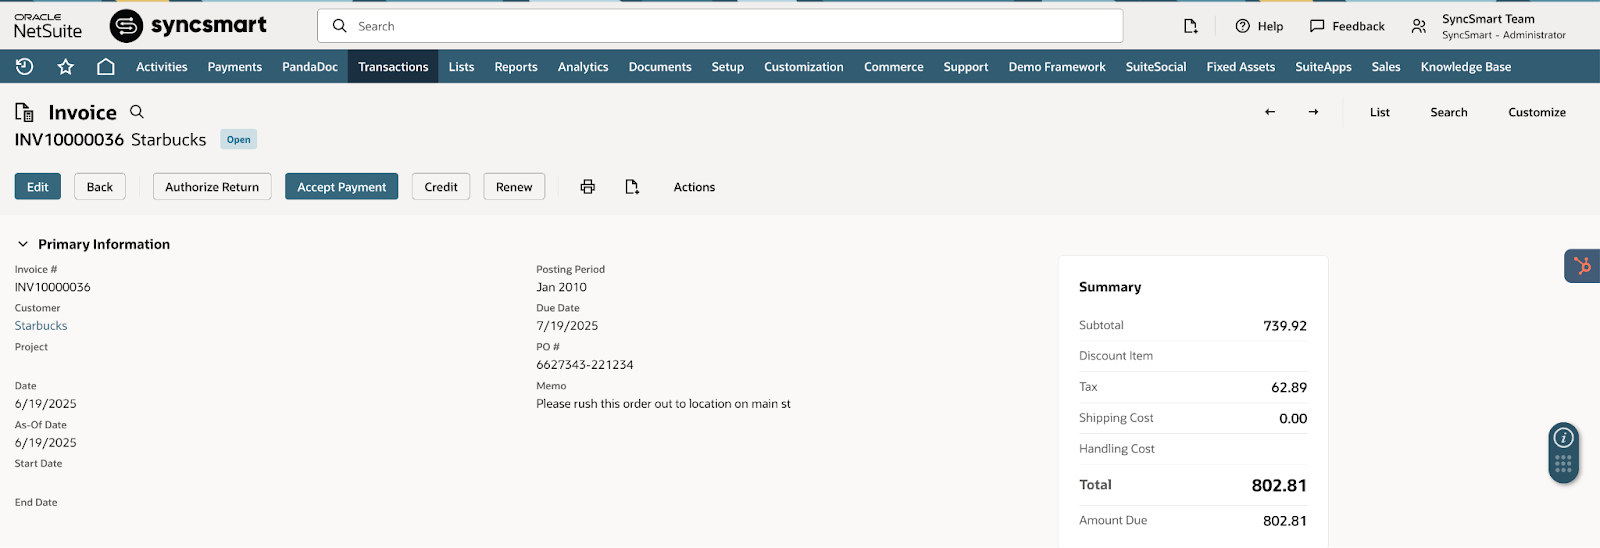Click the Open status badge
The image size is (1600, 548).
point(239,140)
